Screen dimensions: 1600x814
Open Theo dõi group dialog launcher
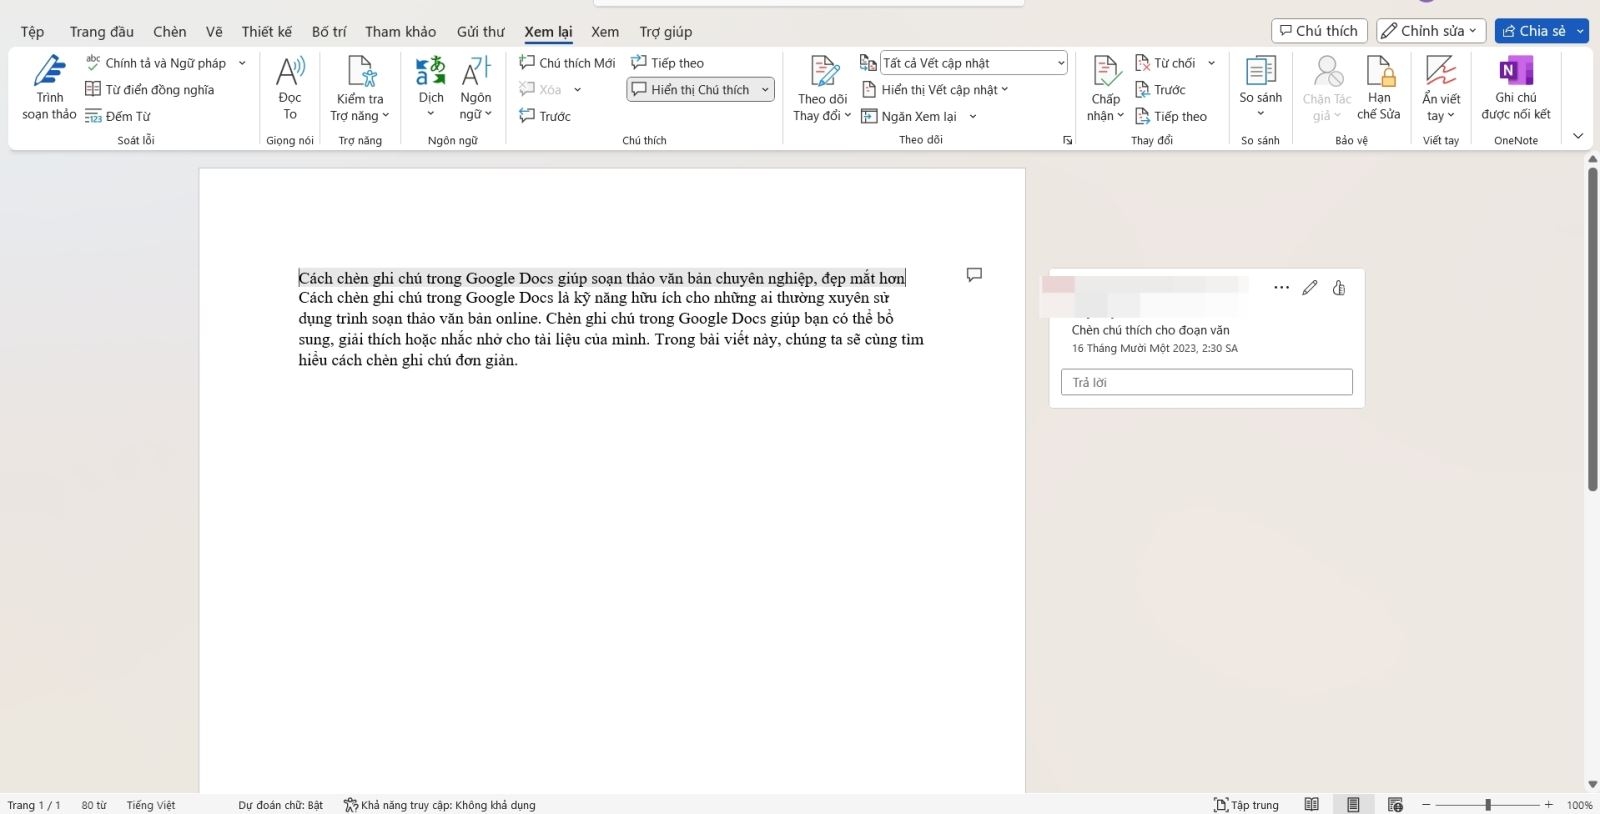[1067, 141]
